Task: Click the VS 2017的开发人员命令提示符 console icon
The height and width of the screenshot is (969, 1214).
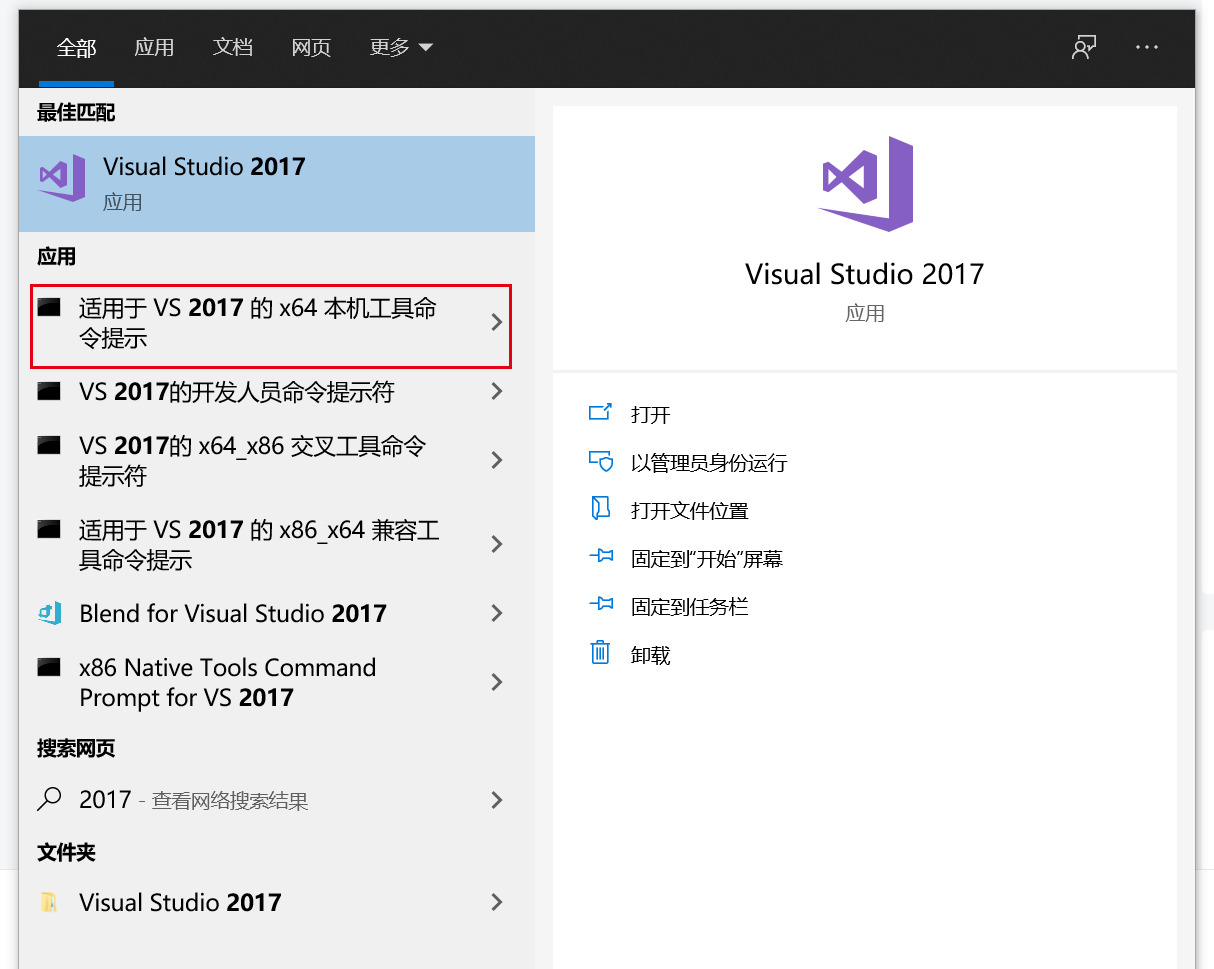Action: pos(49,391)
